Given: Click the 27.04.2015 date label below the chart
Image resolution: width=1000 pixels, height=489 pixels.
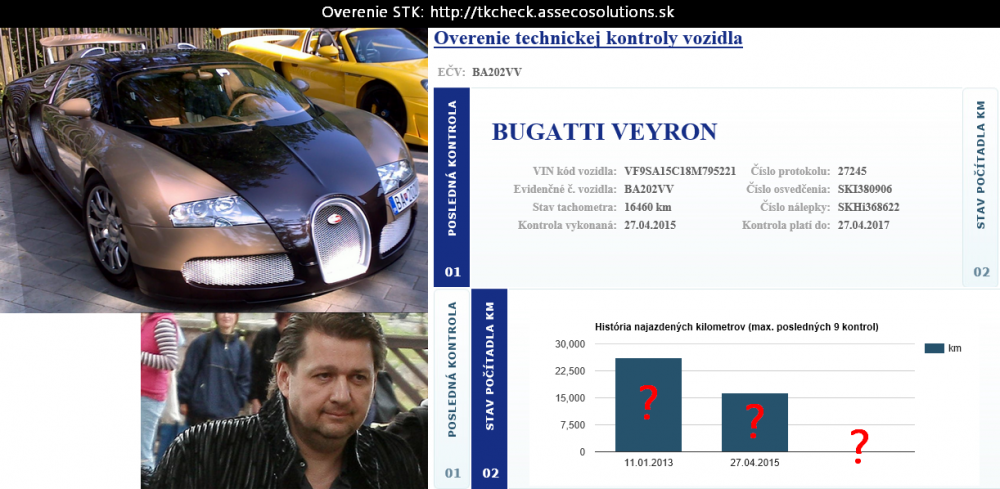Looking at the screenshot, I should (754, 462).
